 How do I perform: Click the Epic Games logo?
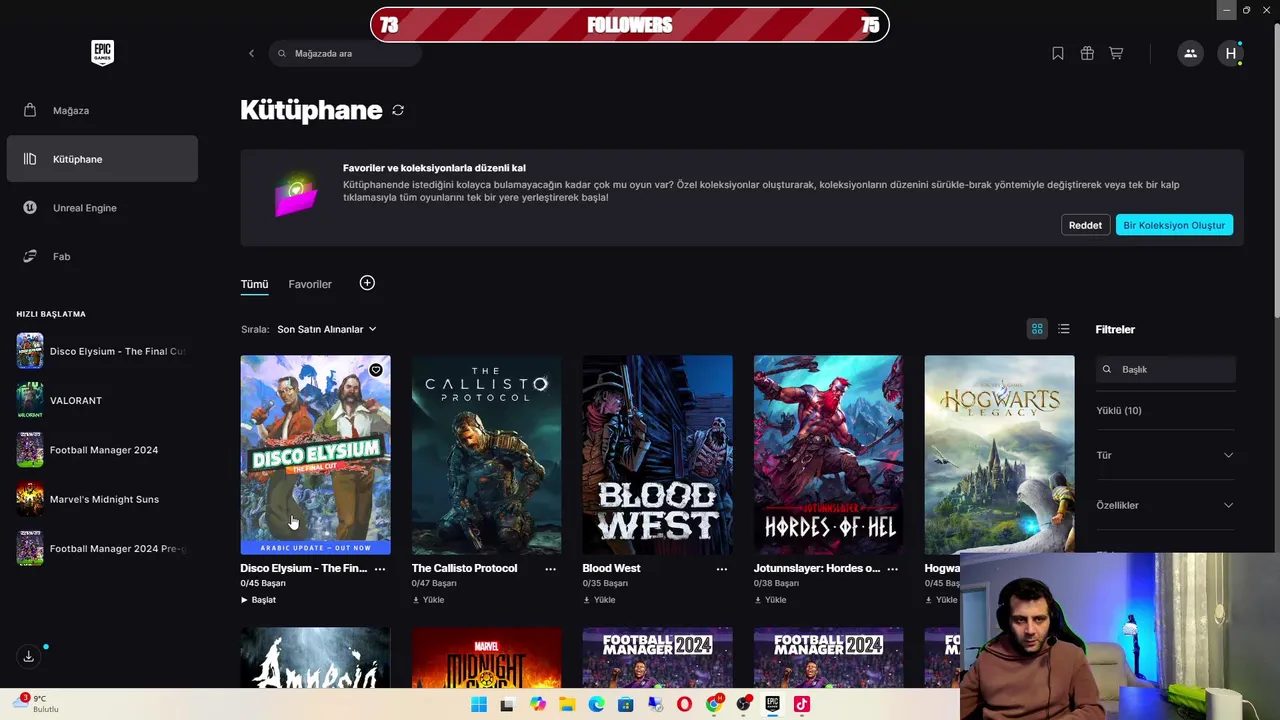(102, 53)
